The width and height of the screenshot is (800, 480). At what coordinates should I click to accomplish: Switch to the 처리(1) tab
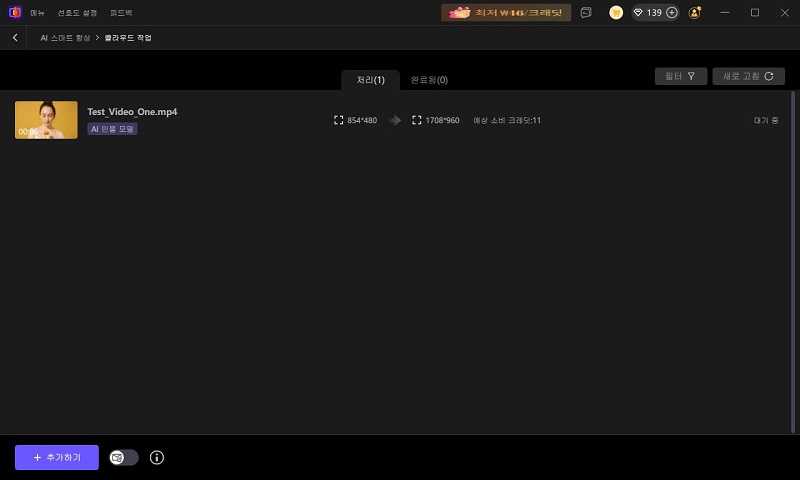(370, 80)
